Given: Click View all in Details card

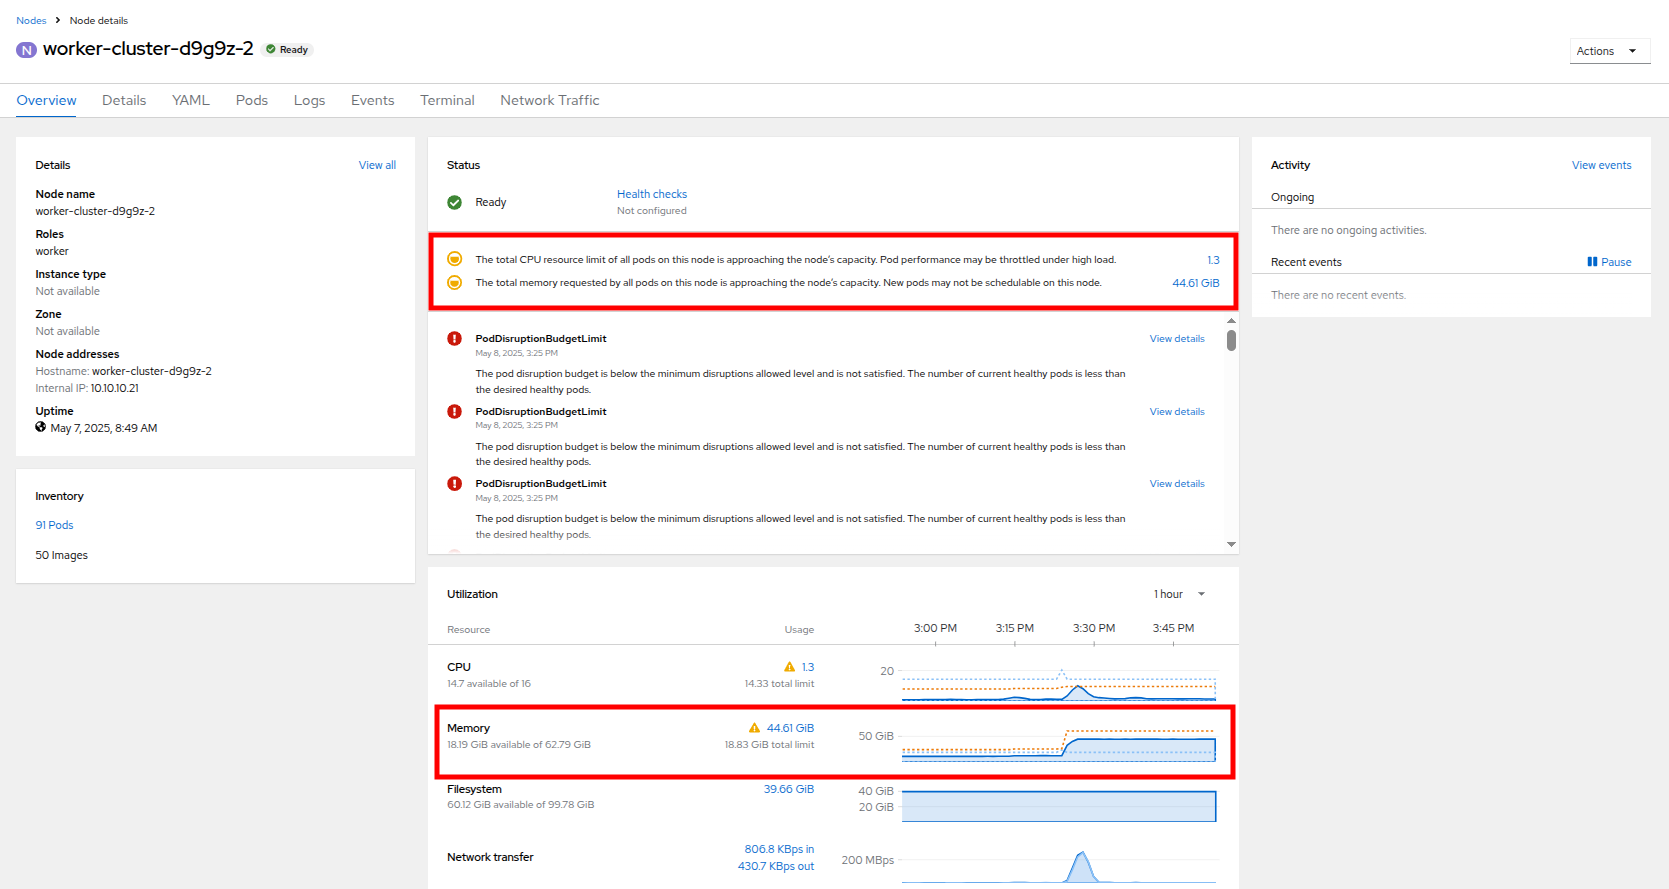Looking at the screenshot, I should pos(377,165).
